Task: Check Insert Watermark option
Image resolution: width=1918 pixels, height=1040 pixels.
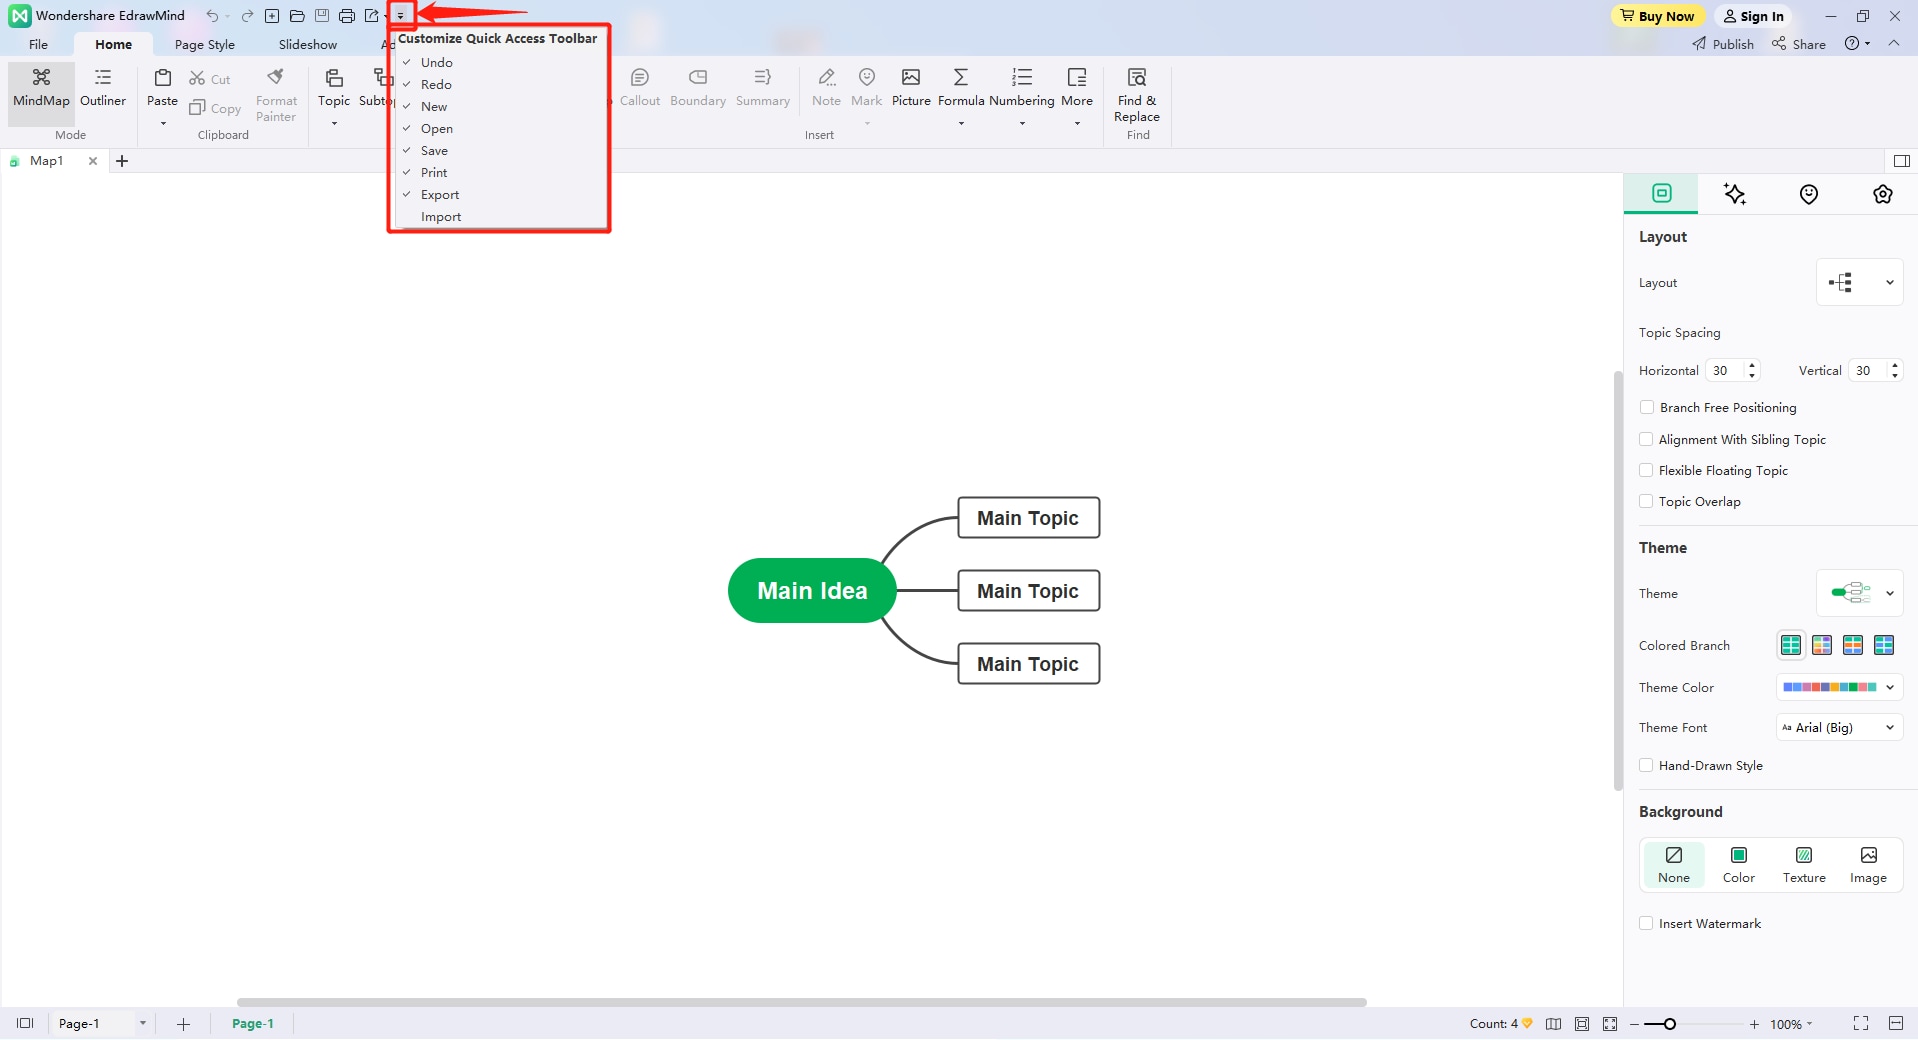Action: [1647, 923]
